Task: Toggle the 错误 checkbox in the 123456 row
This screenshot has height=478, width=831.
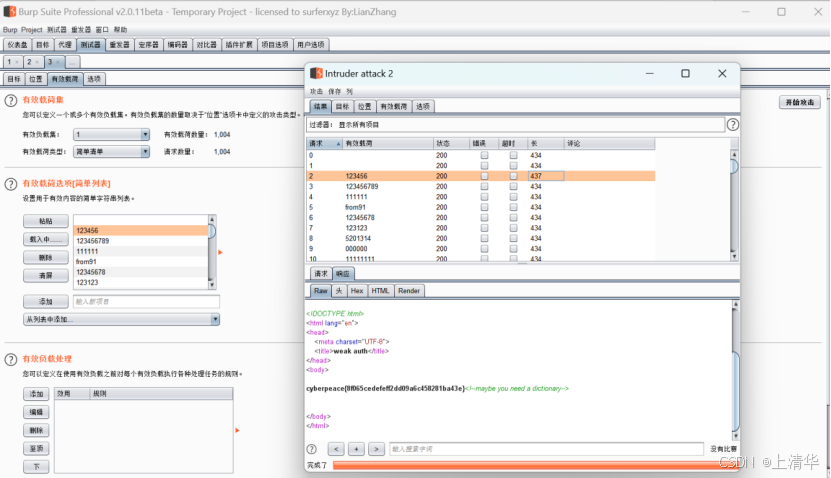Action: point(484,176)
